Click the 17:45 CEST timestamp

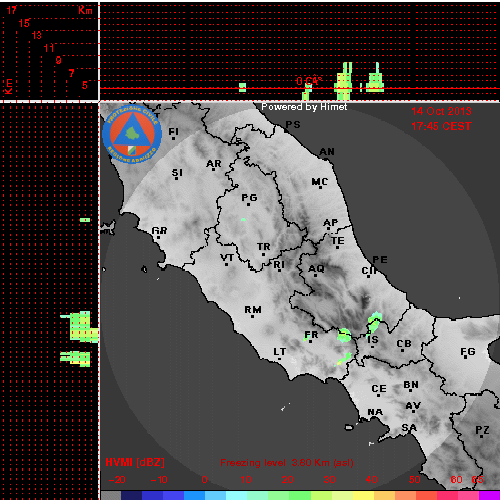441,126
